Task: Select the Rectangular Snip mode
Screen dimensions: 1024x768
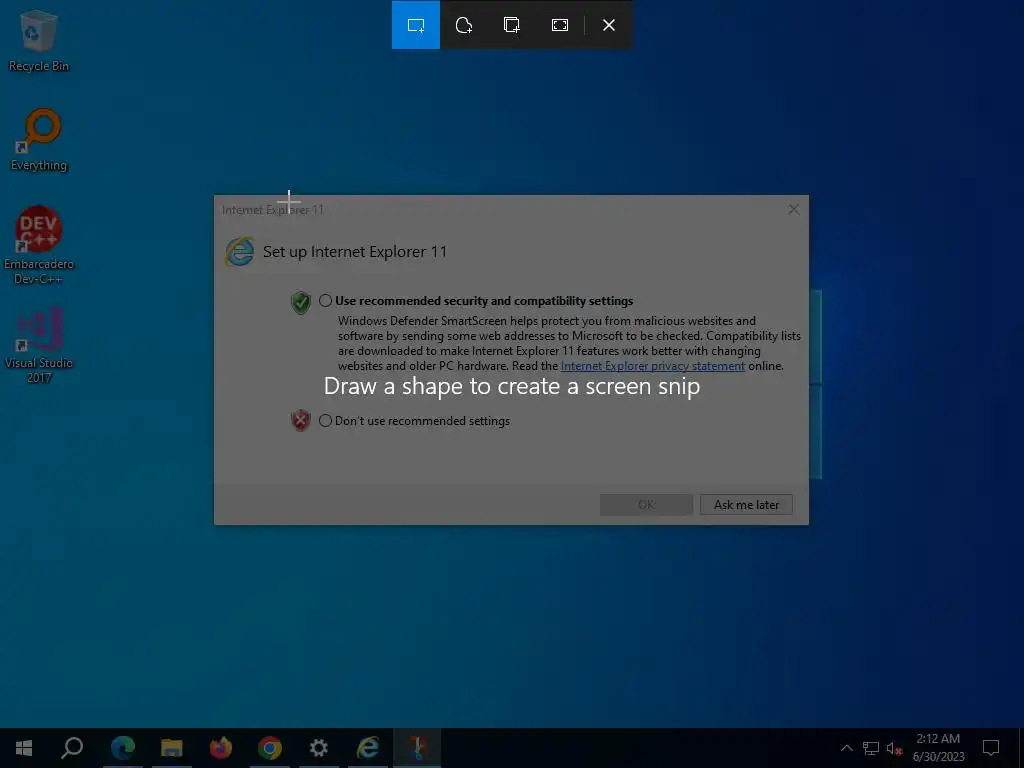Action: [415, 25]
